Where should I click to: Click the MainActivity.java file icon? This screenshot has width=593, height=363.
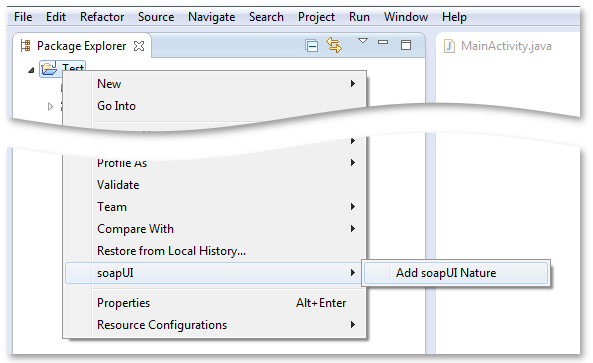pyautogui.click(x=449, y=46)
